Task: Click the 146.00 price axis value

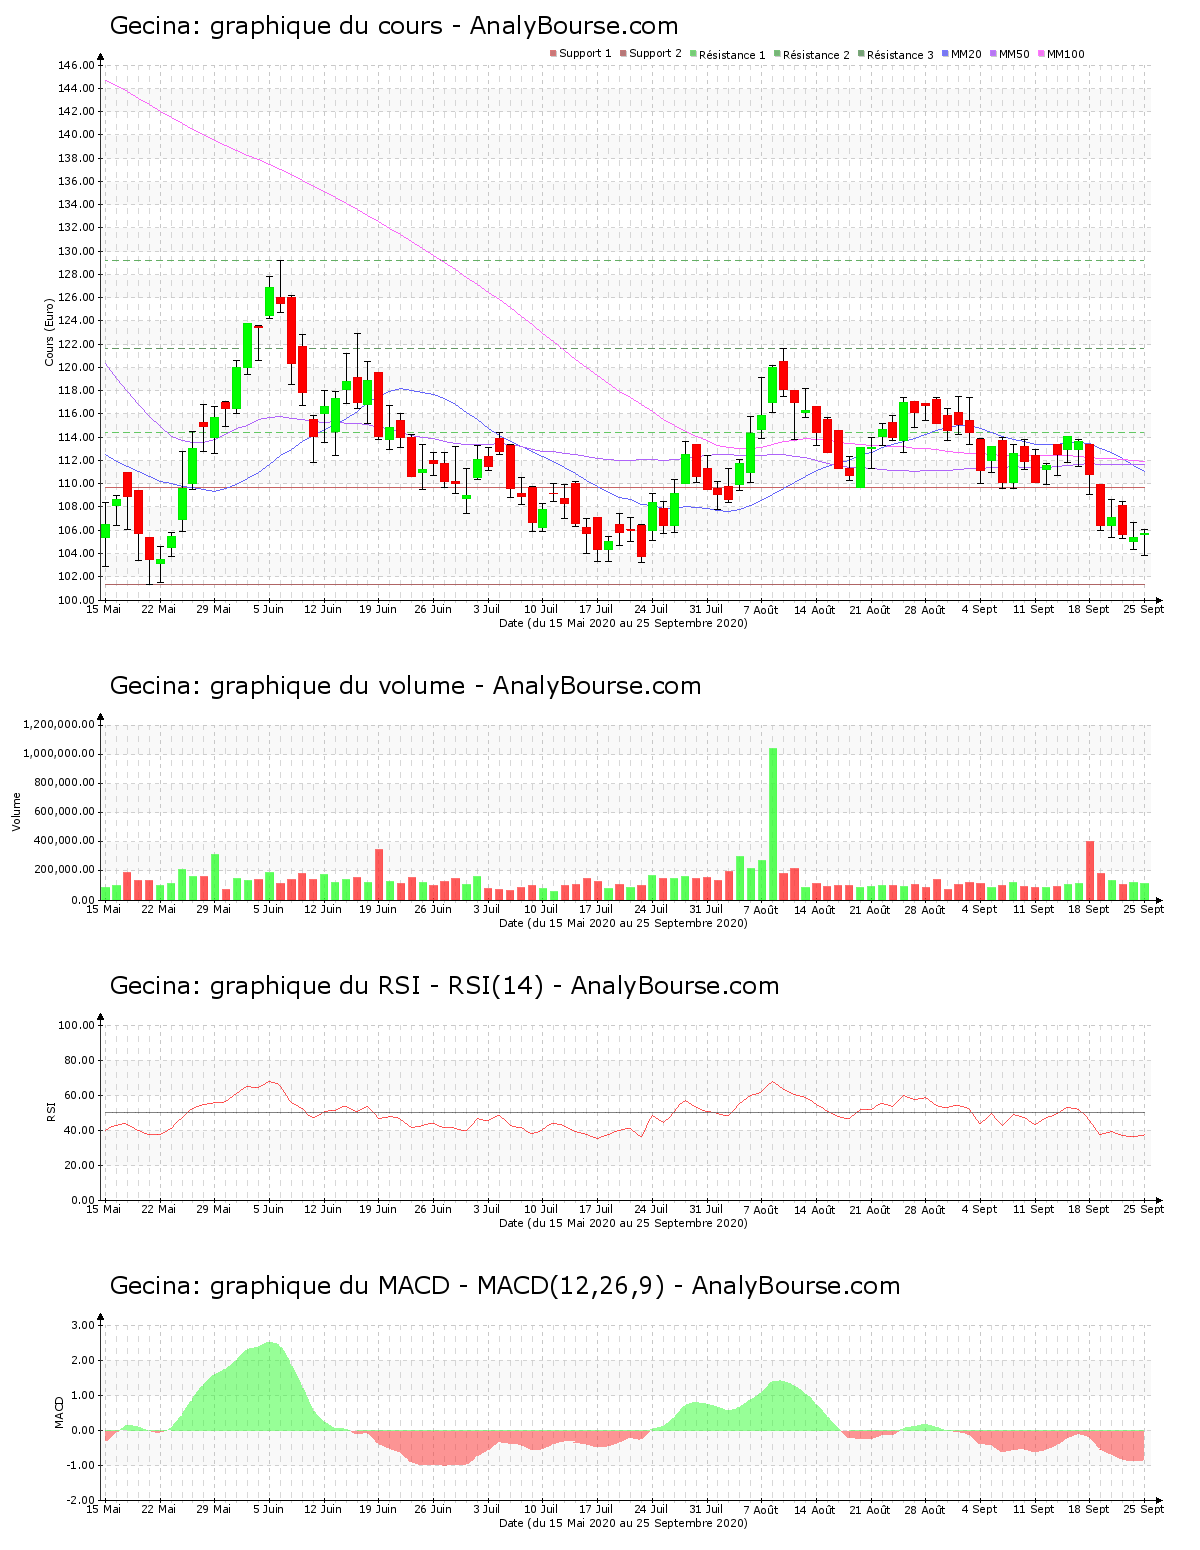Action: [76, 65]
